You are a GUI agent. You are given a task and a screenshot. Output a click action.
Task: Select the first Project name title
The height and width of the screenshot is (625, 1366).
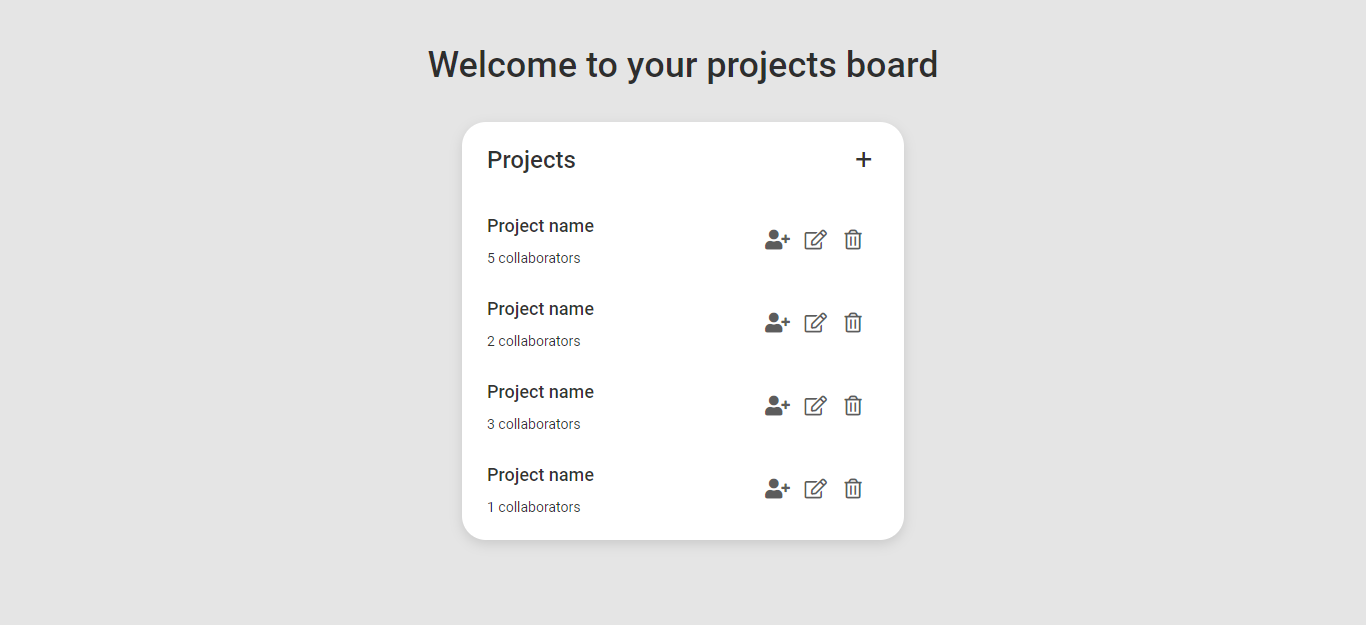click(540, 226)
